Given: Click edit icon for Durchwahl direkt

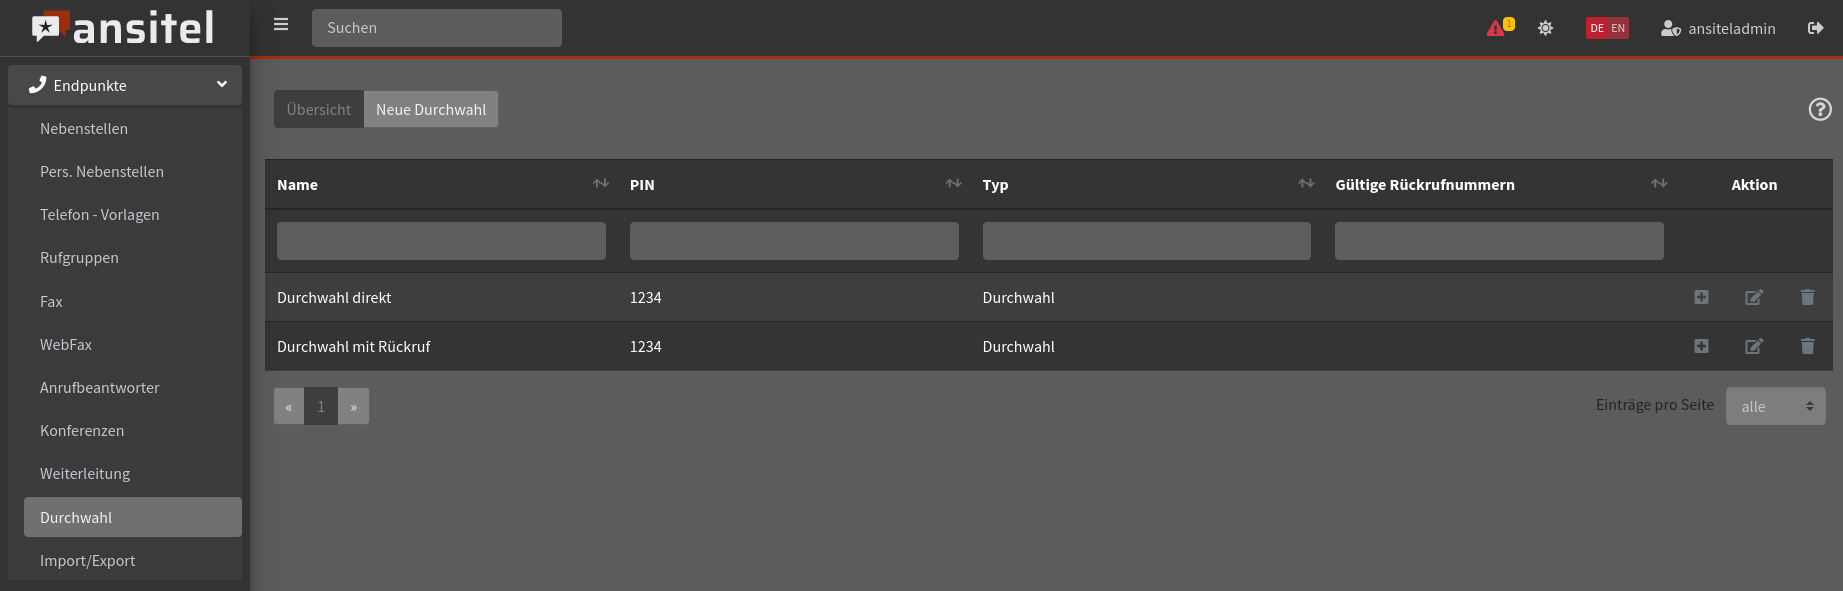Looking at the screenshot, I should point(1753,298).
